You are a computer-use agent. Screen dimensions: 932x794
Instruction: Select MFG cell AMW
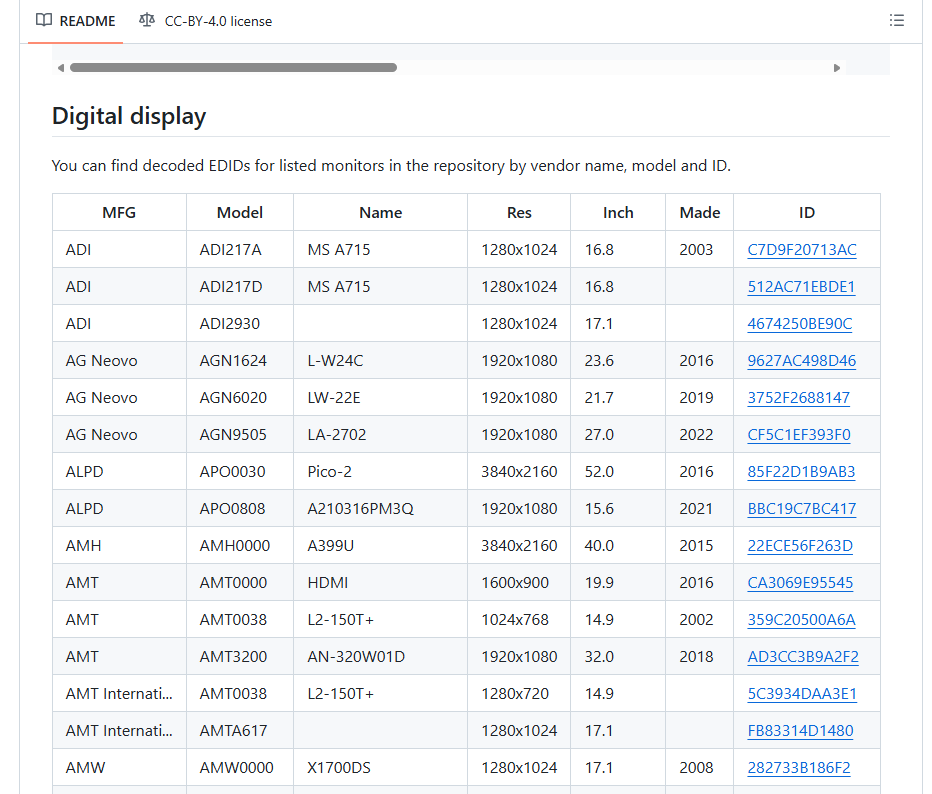tap(119, 767)
